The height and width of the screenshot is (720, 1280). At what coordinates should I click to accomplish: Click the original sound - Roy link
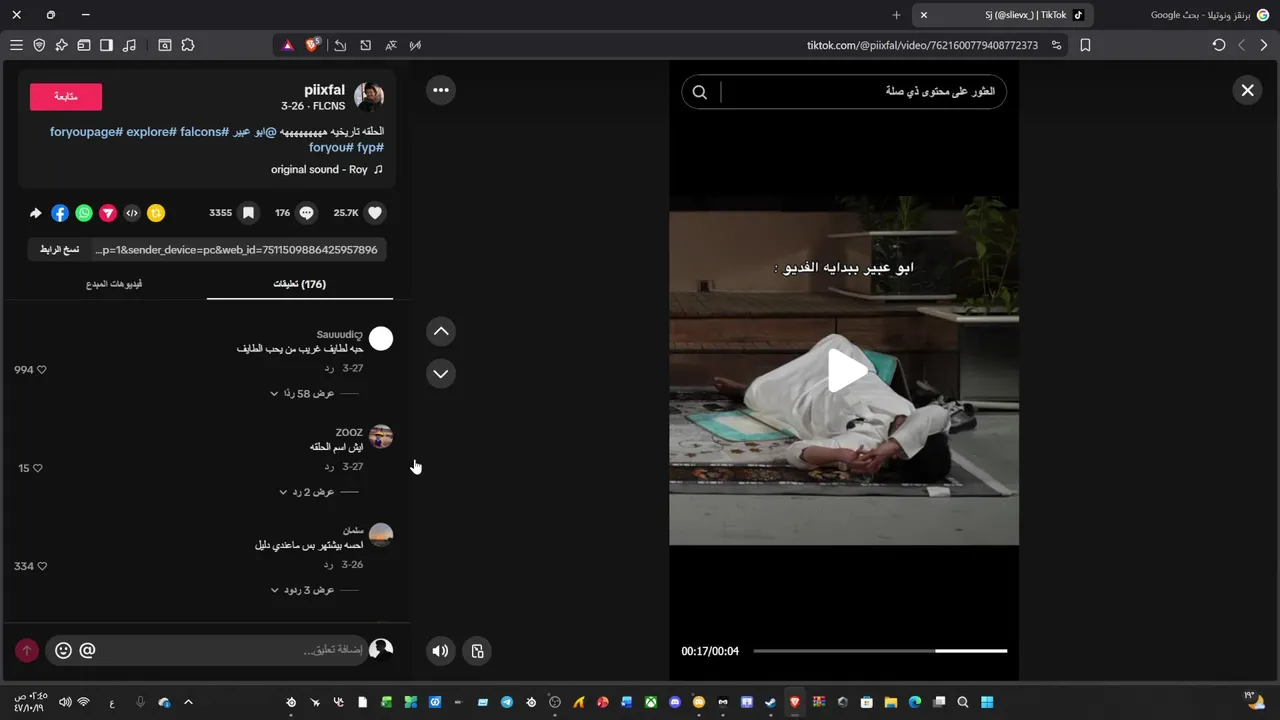pyautogui.click(x=319, y=170)
